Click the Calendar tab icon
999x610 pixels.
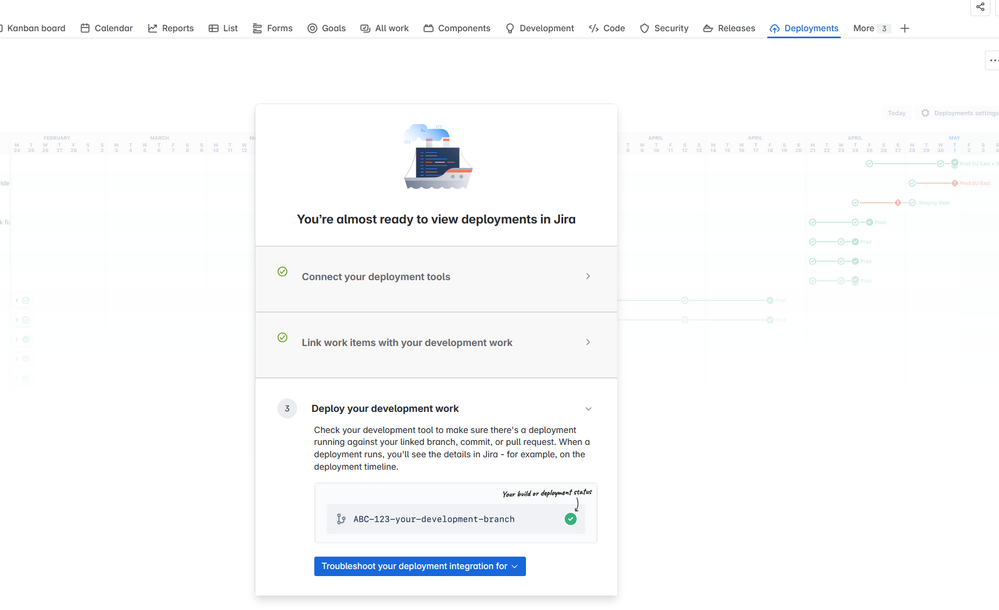(85, 28)
